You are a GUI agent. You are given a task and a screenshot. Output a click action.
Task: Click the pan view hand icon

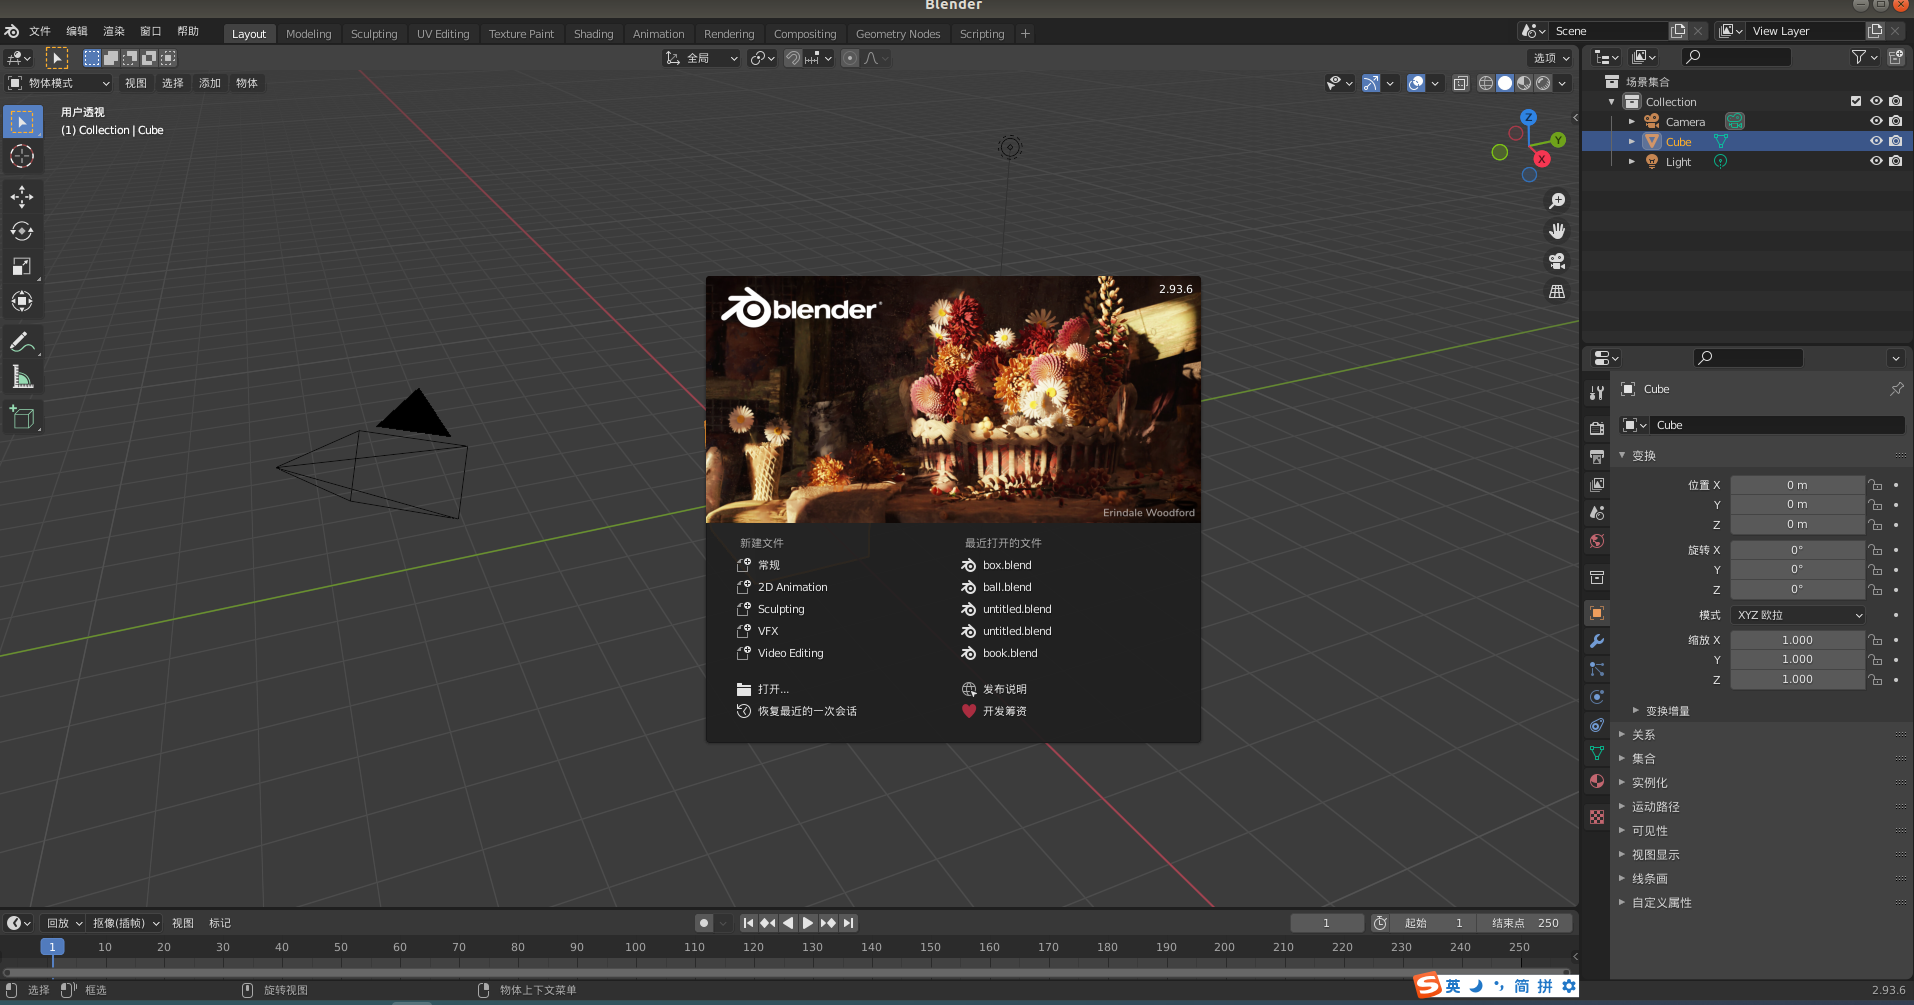coord(1557,231)
